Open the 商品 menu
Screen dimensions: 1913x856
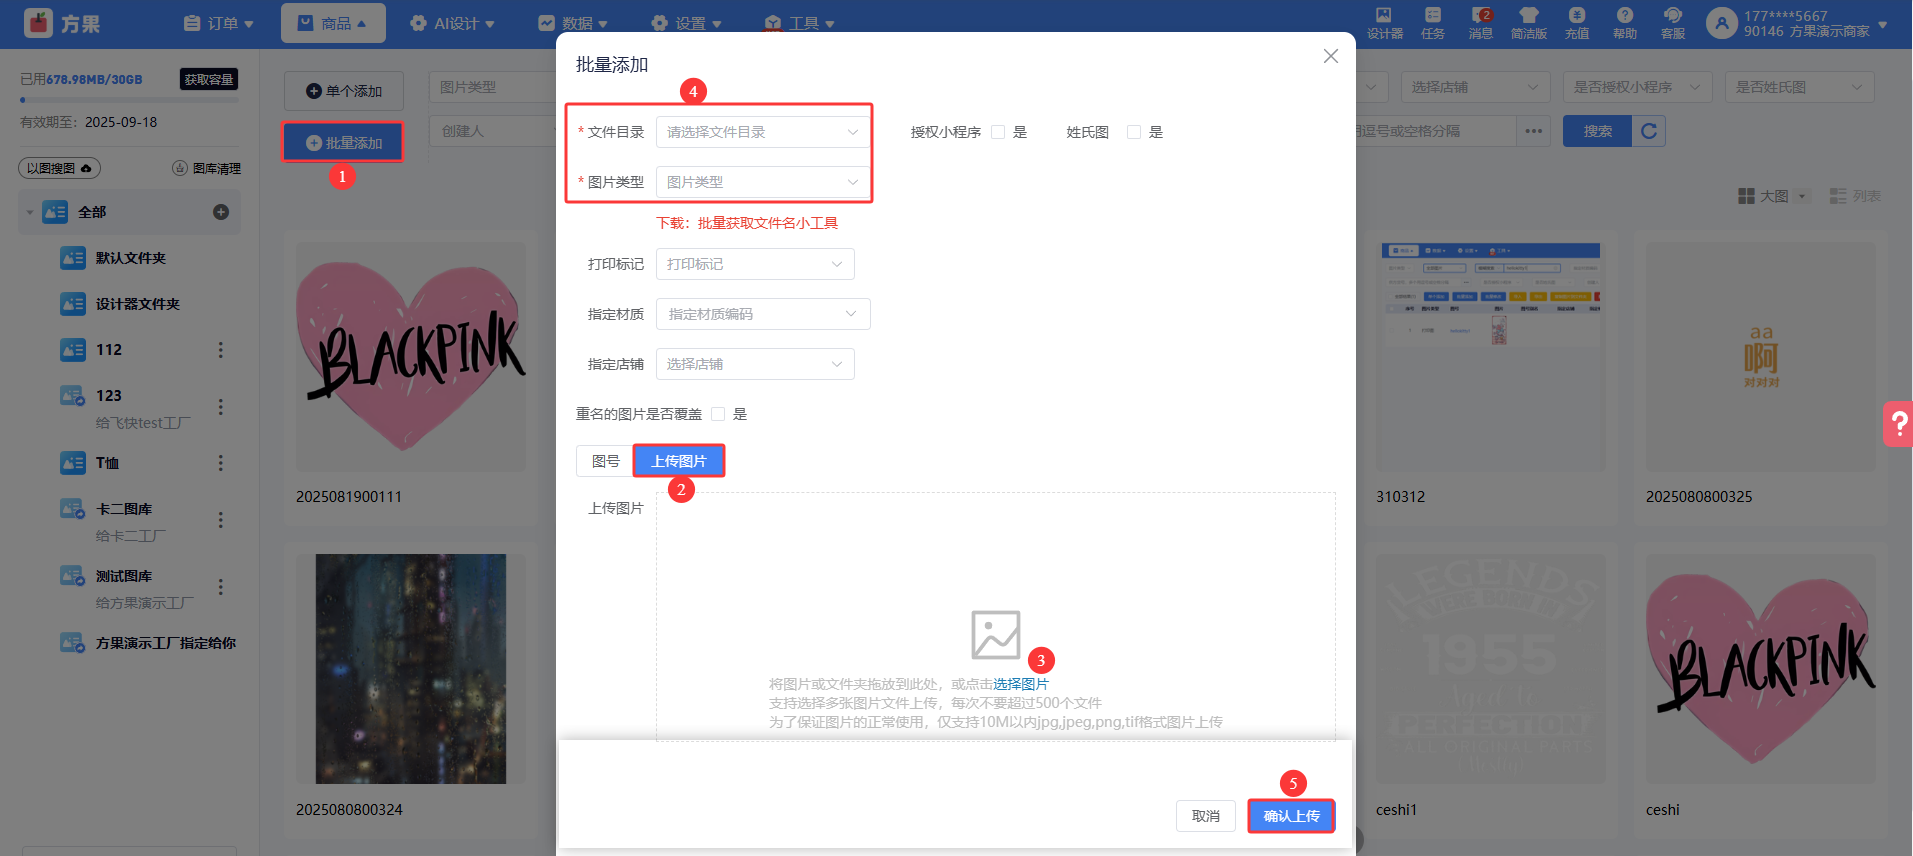333,23
